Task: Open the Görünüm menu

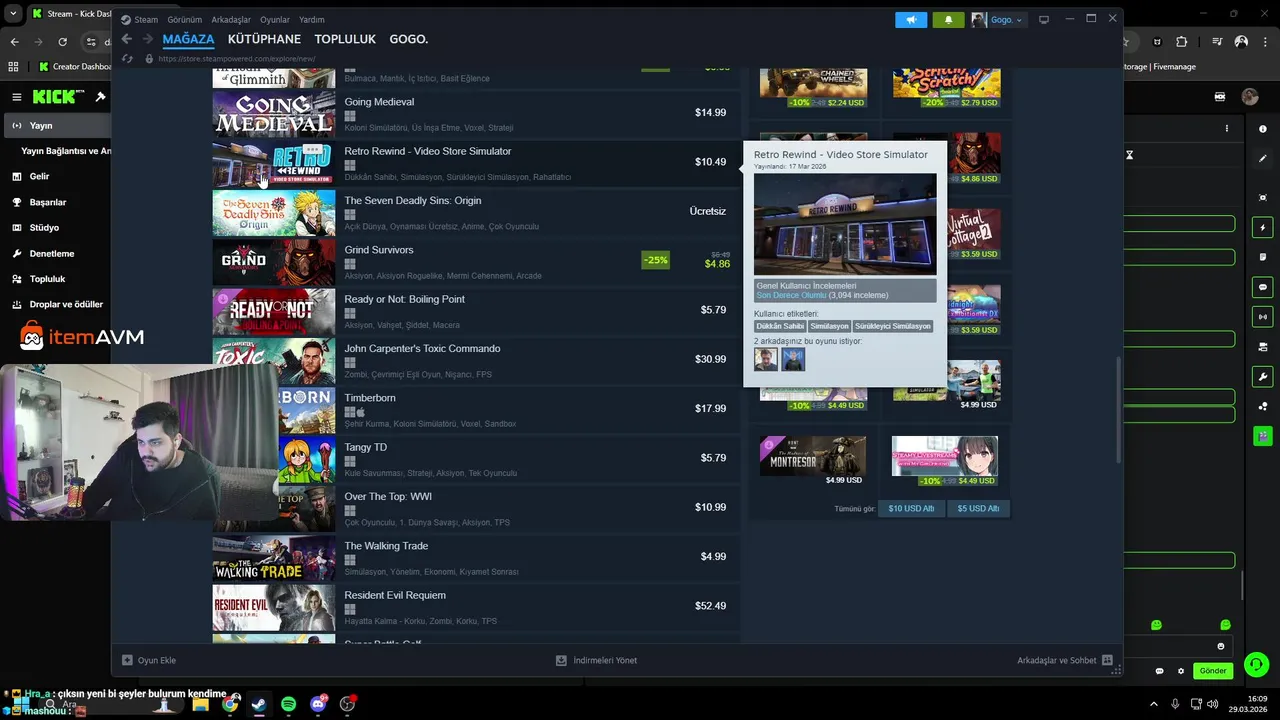Action: coord(185,20)
